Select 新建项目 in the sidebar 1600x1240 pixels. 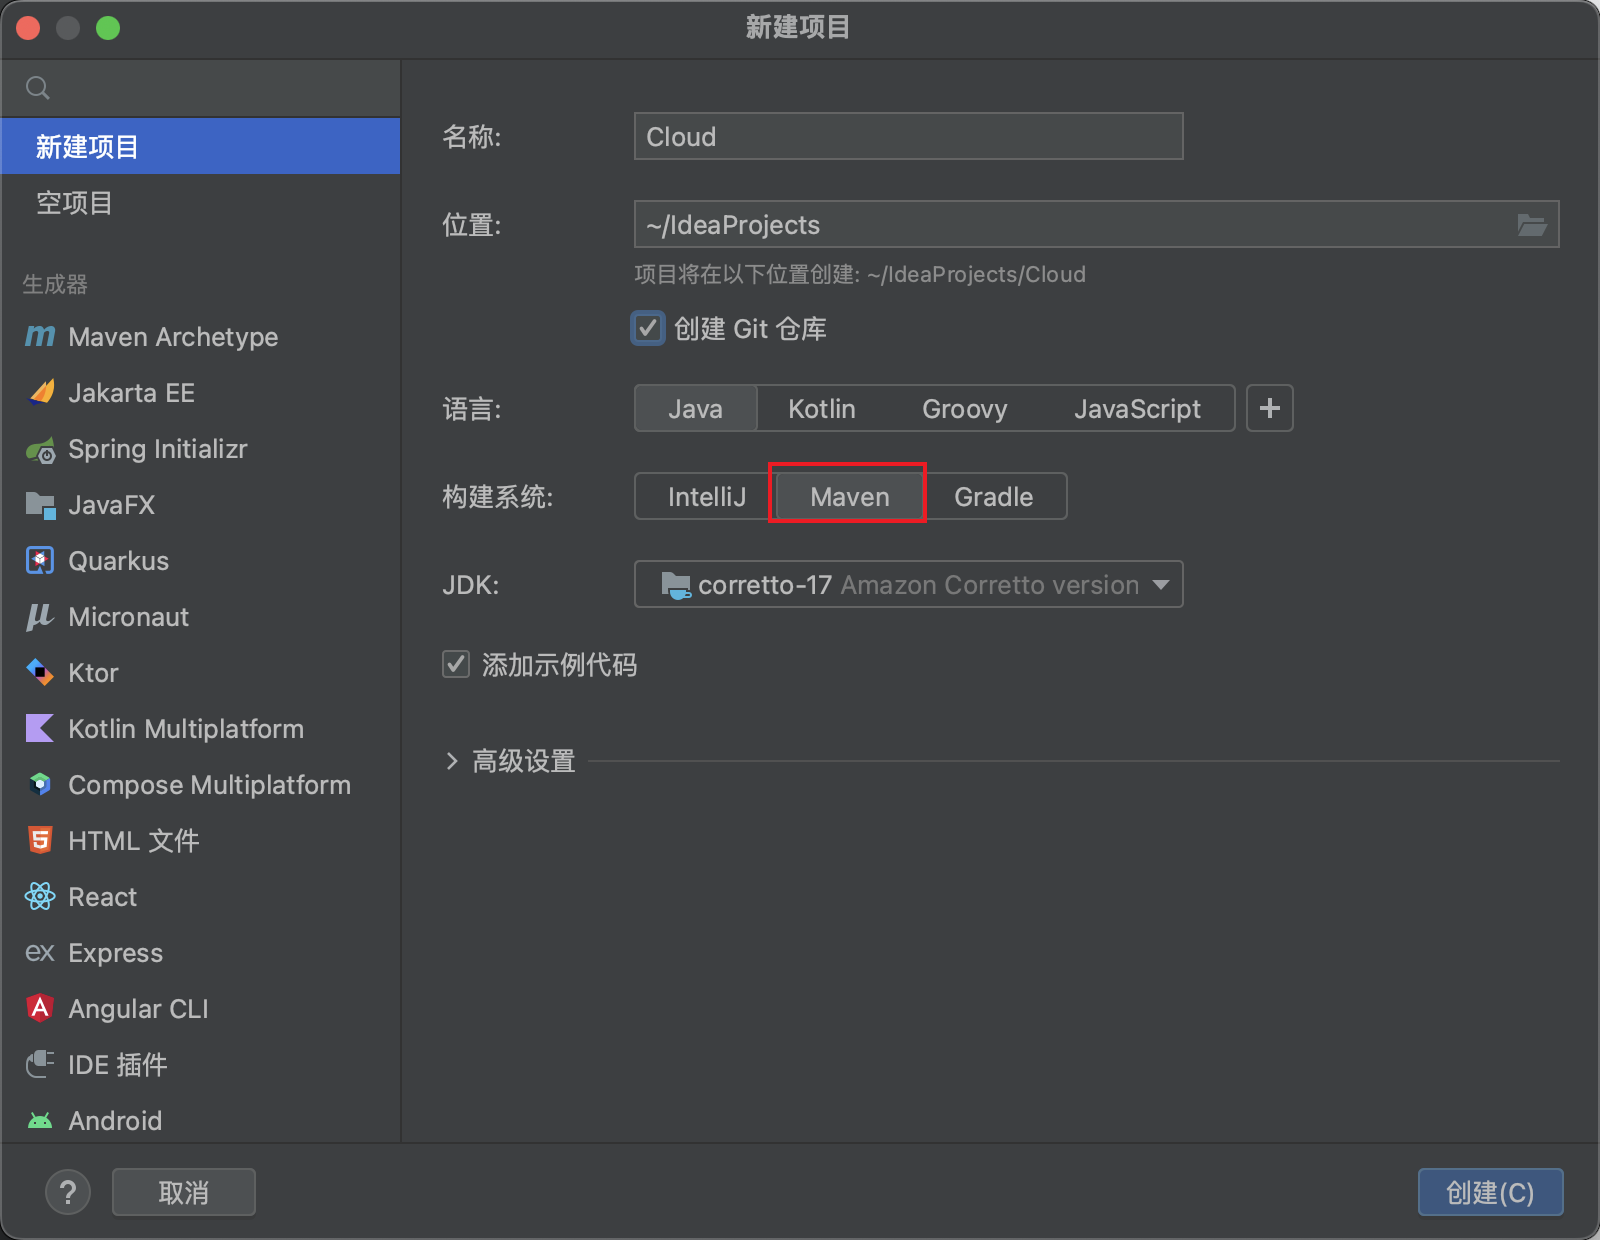(200, 146)
